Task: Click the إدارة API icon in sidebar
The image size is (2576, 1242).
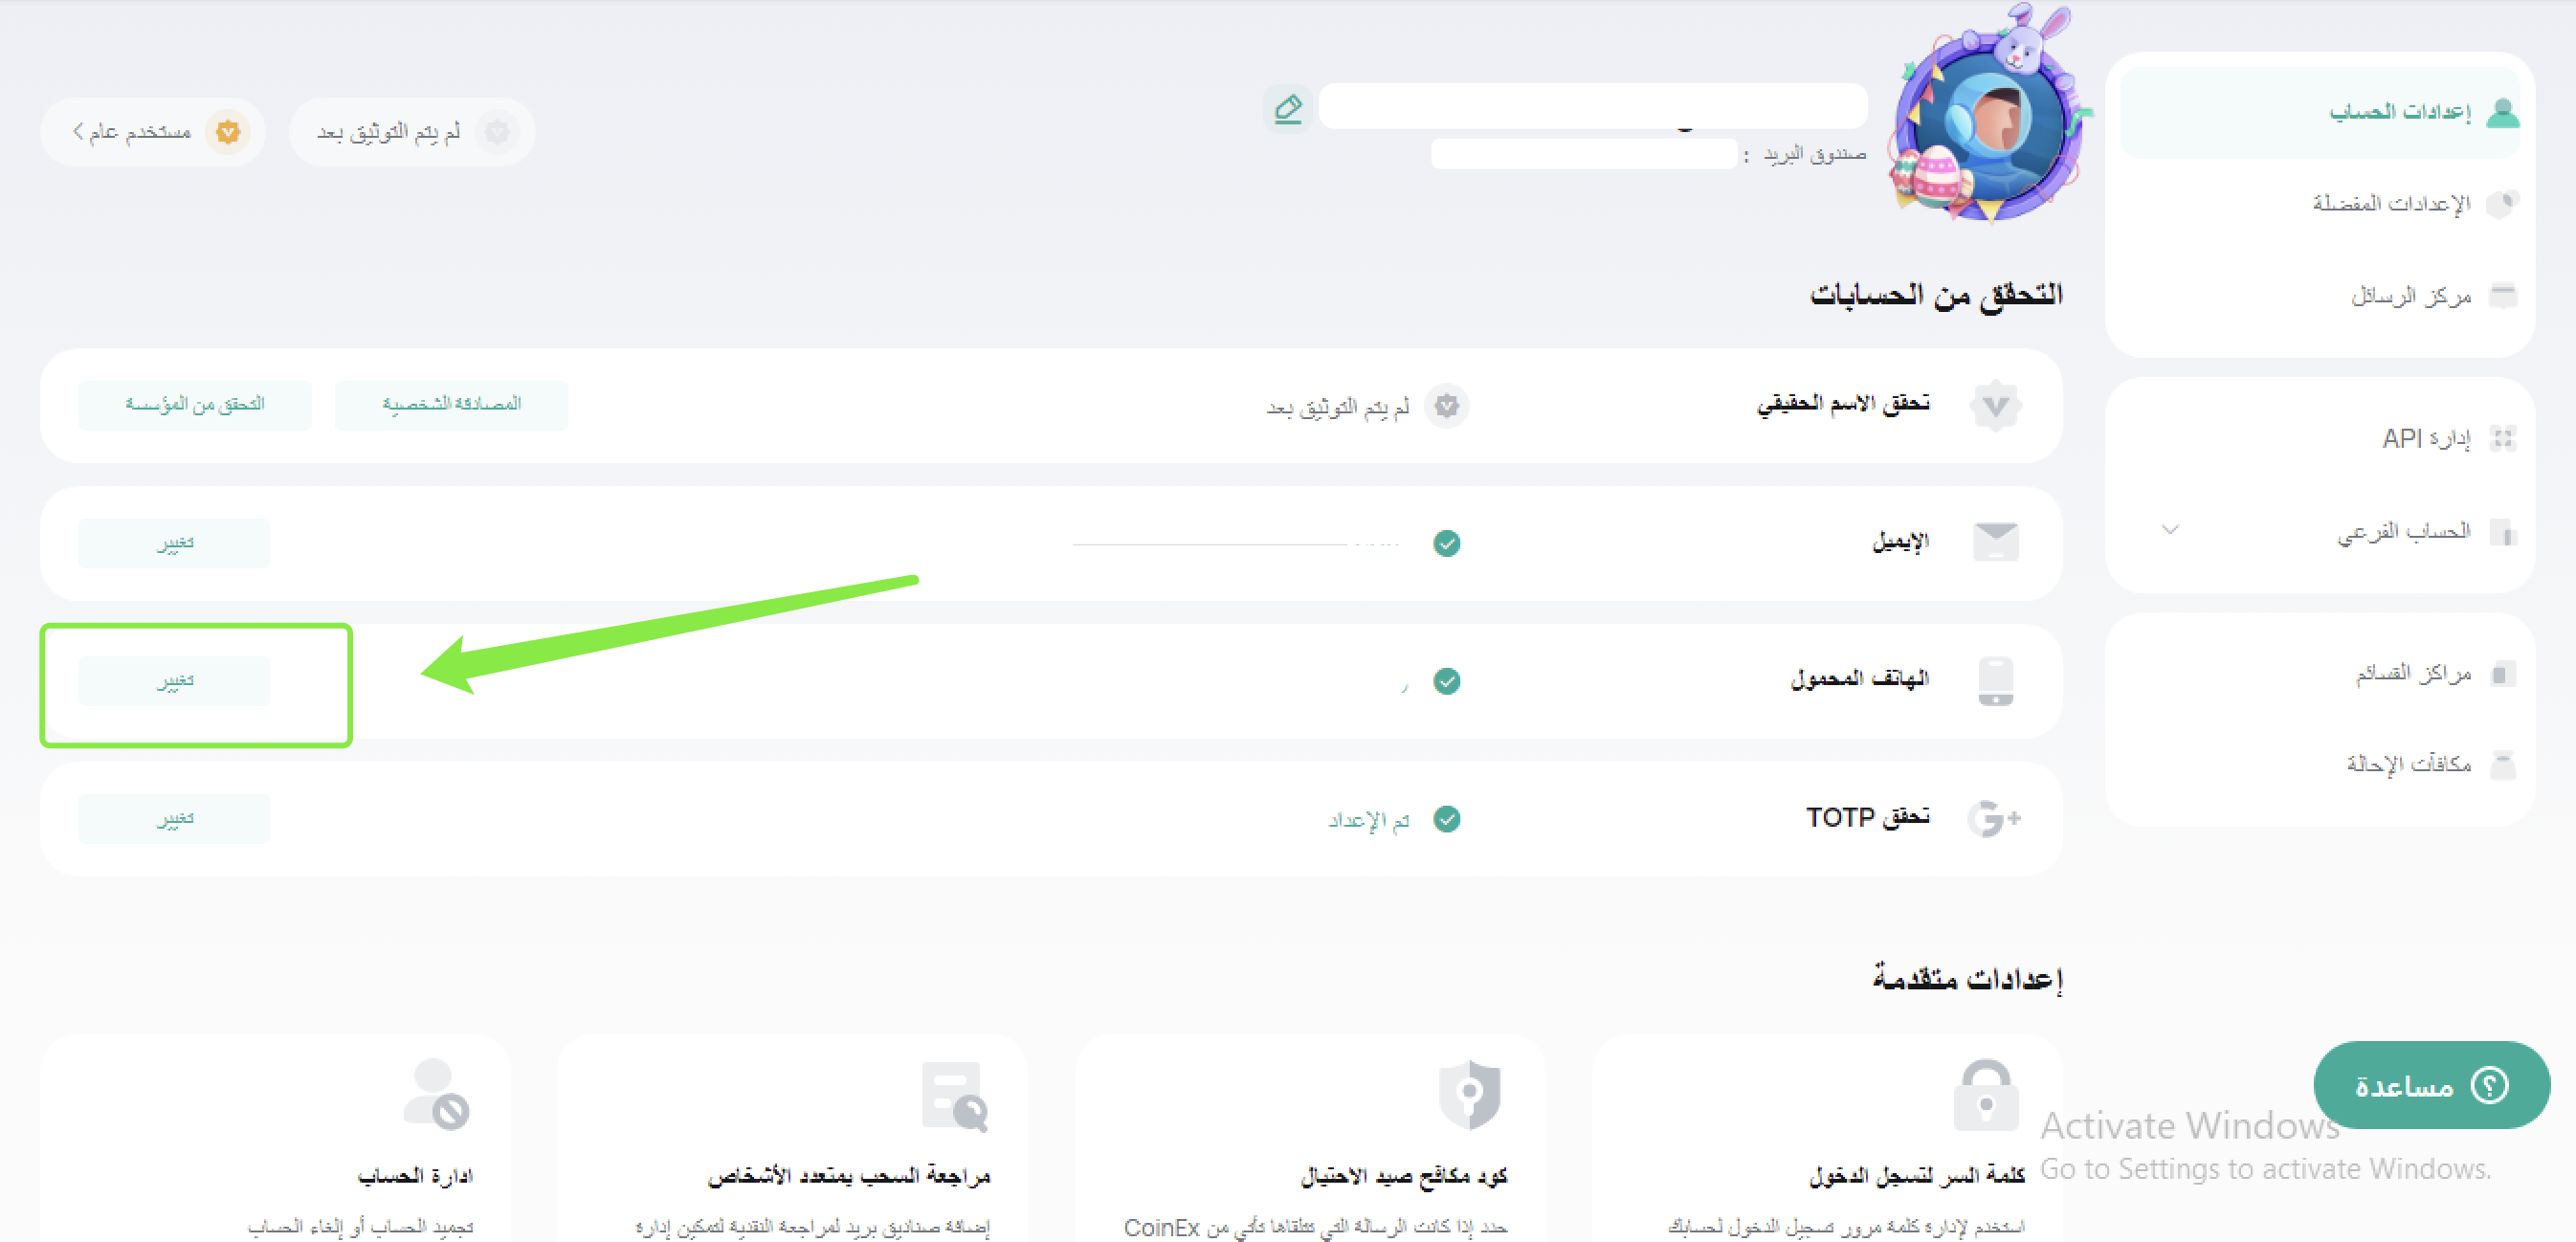Action: 2502,438
